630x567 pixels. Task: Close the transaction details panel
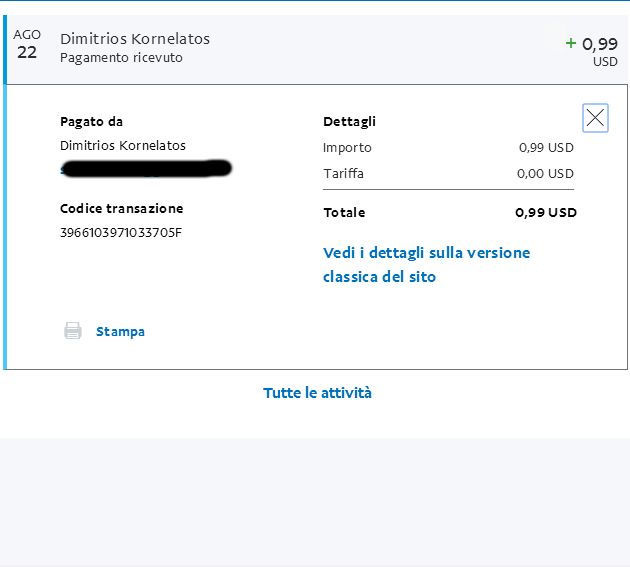coord(595,118)
